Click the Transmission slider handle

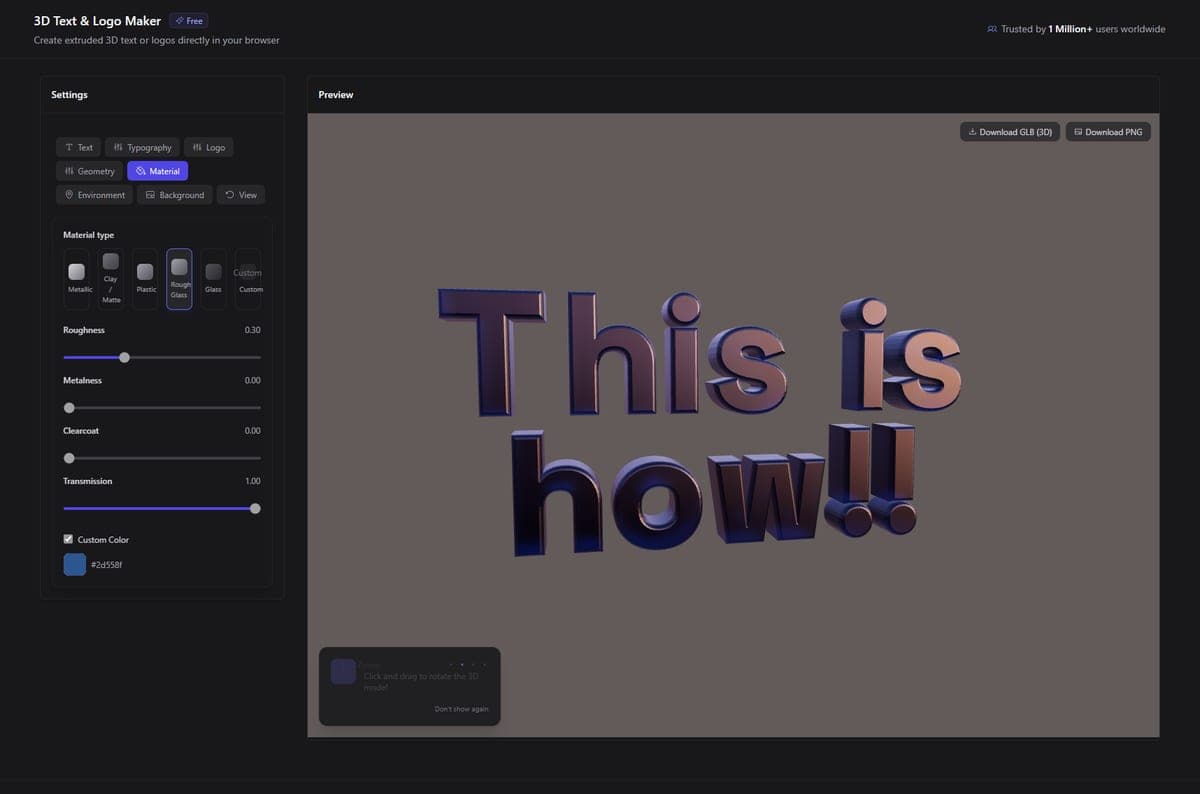tap(255, 508)
